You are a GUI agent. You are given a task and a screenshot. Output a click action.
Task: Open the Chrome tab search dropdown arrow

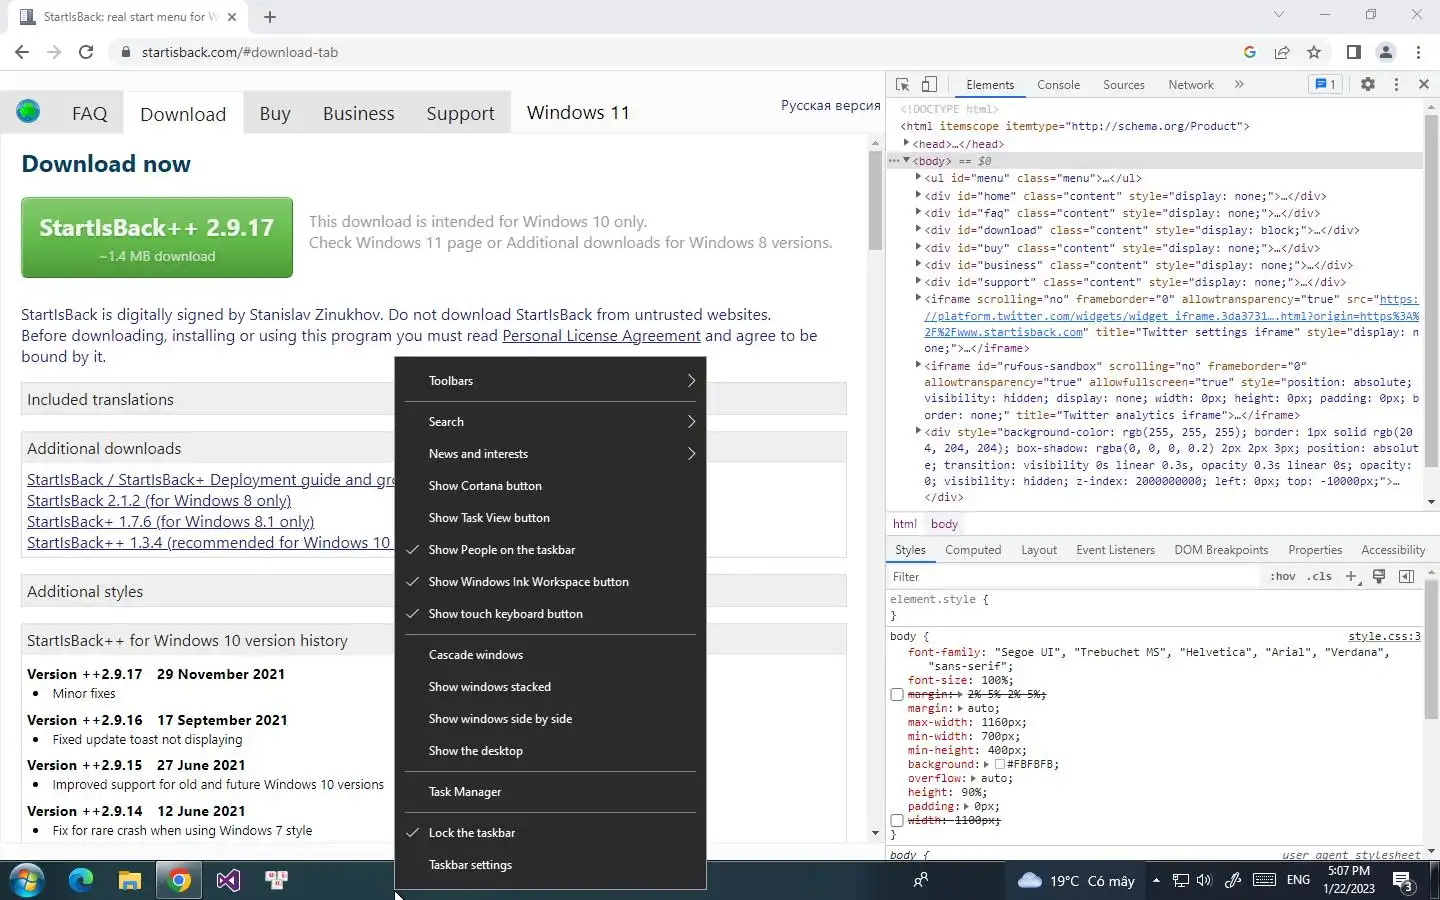[1278, 15]
